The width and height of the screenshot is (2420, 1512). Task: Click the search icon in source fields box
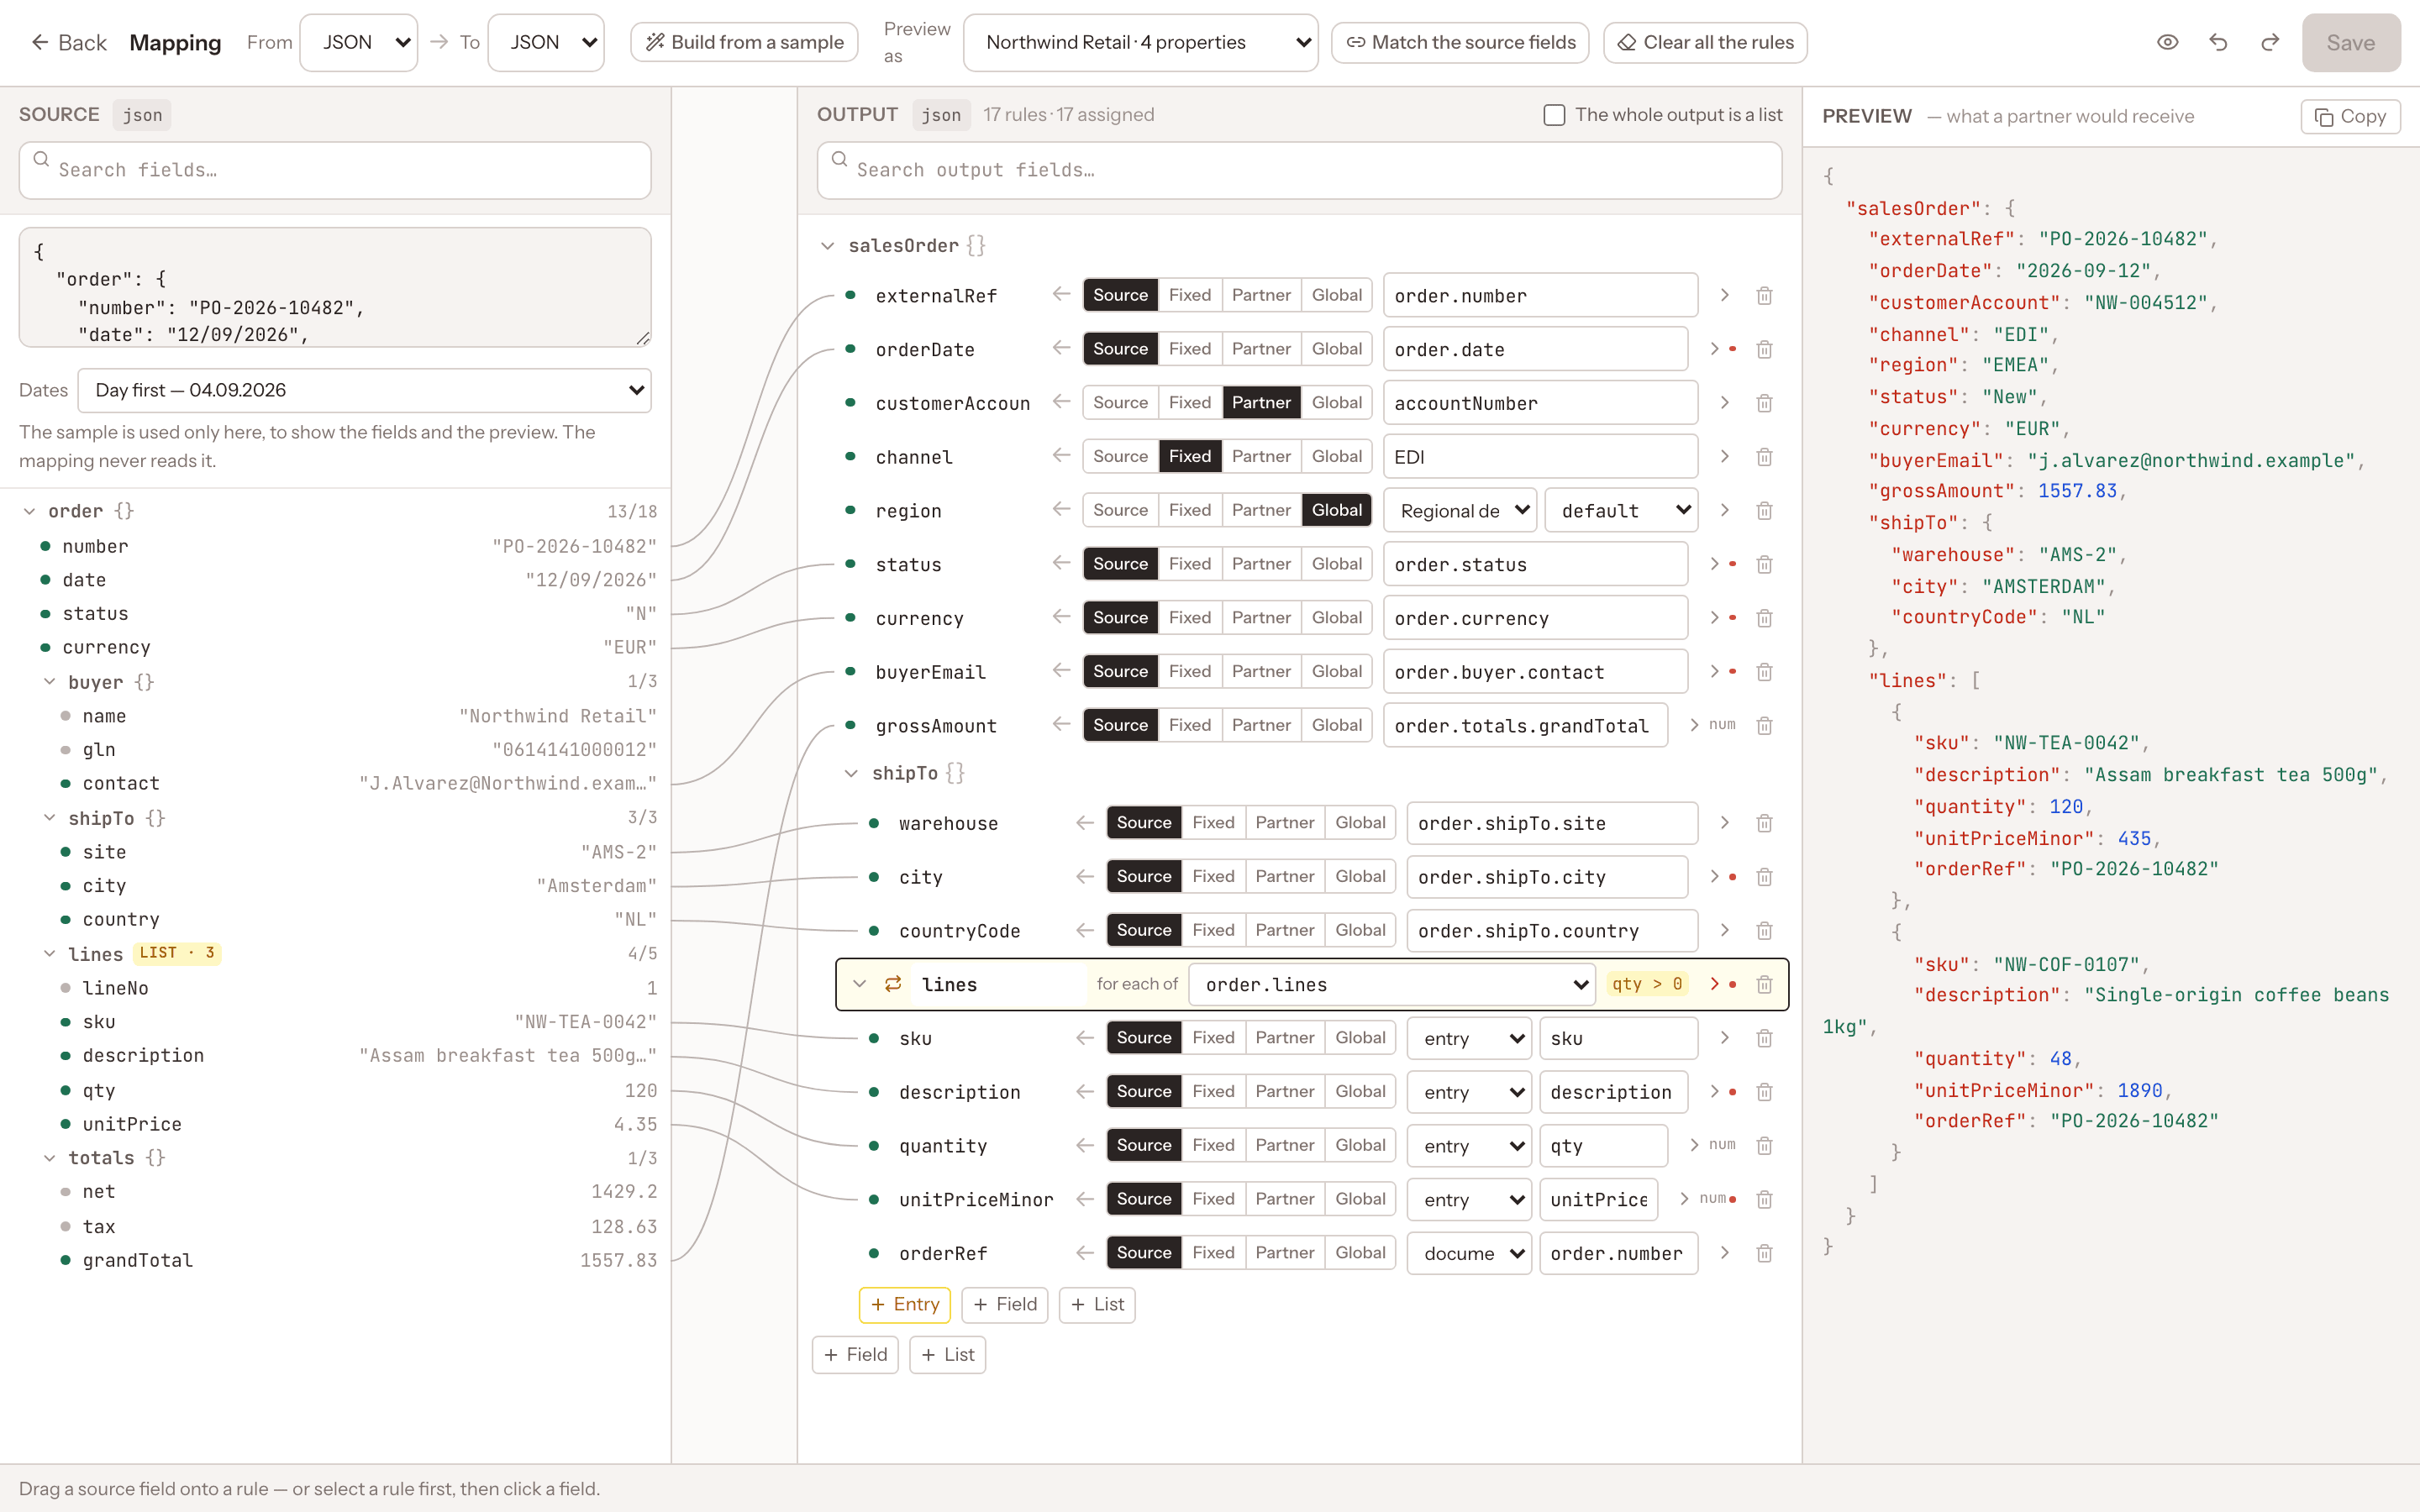[x=41, y=159]
